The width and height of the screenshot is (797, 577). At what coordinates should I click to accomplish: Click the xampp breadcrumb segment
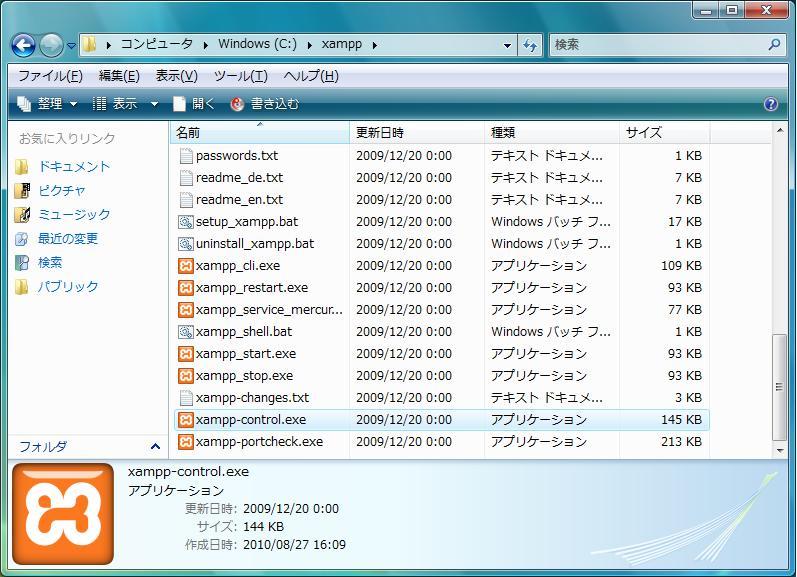click(x=342, y=44)
